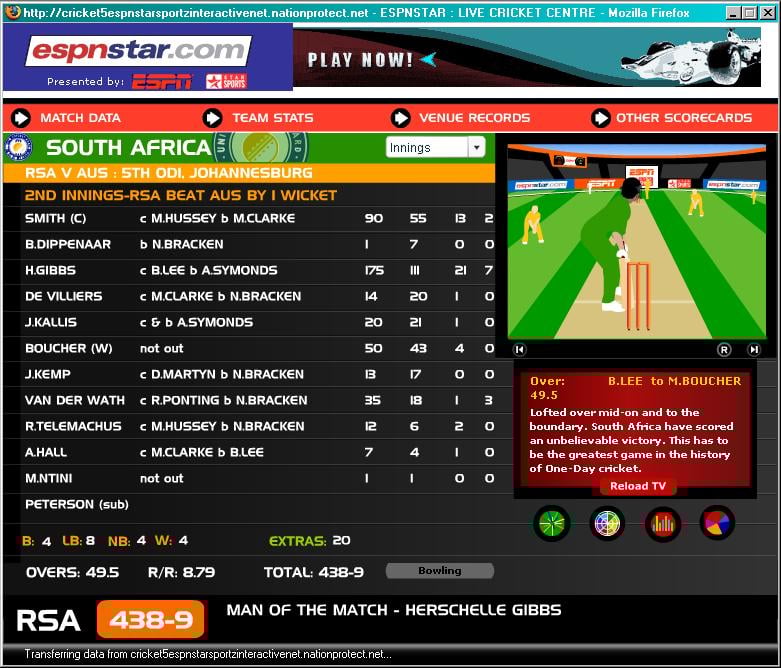The image size is (781, 668).
Task: Skip to previous ball in replay
Action: tap(520, 350)
